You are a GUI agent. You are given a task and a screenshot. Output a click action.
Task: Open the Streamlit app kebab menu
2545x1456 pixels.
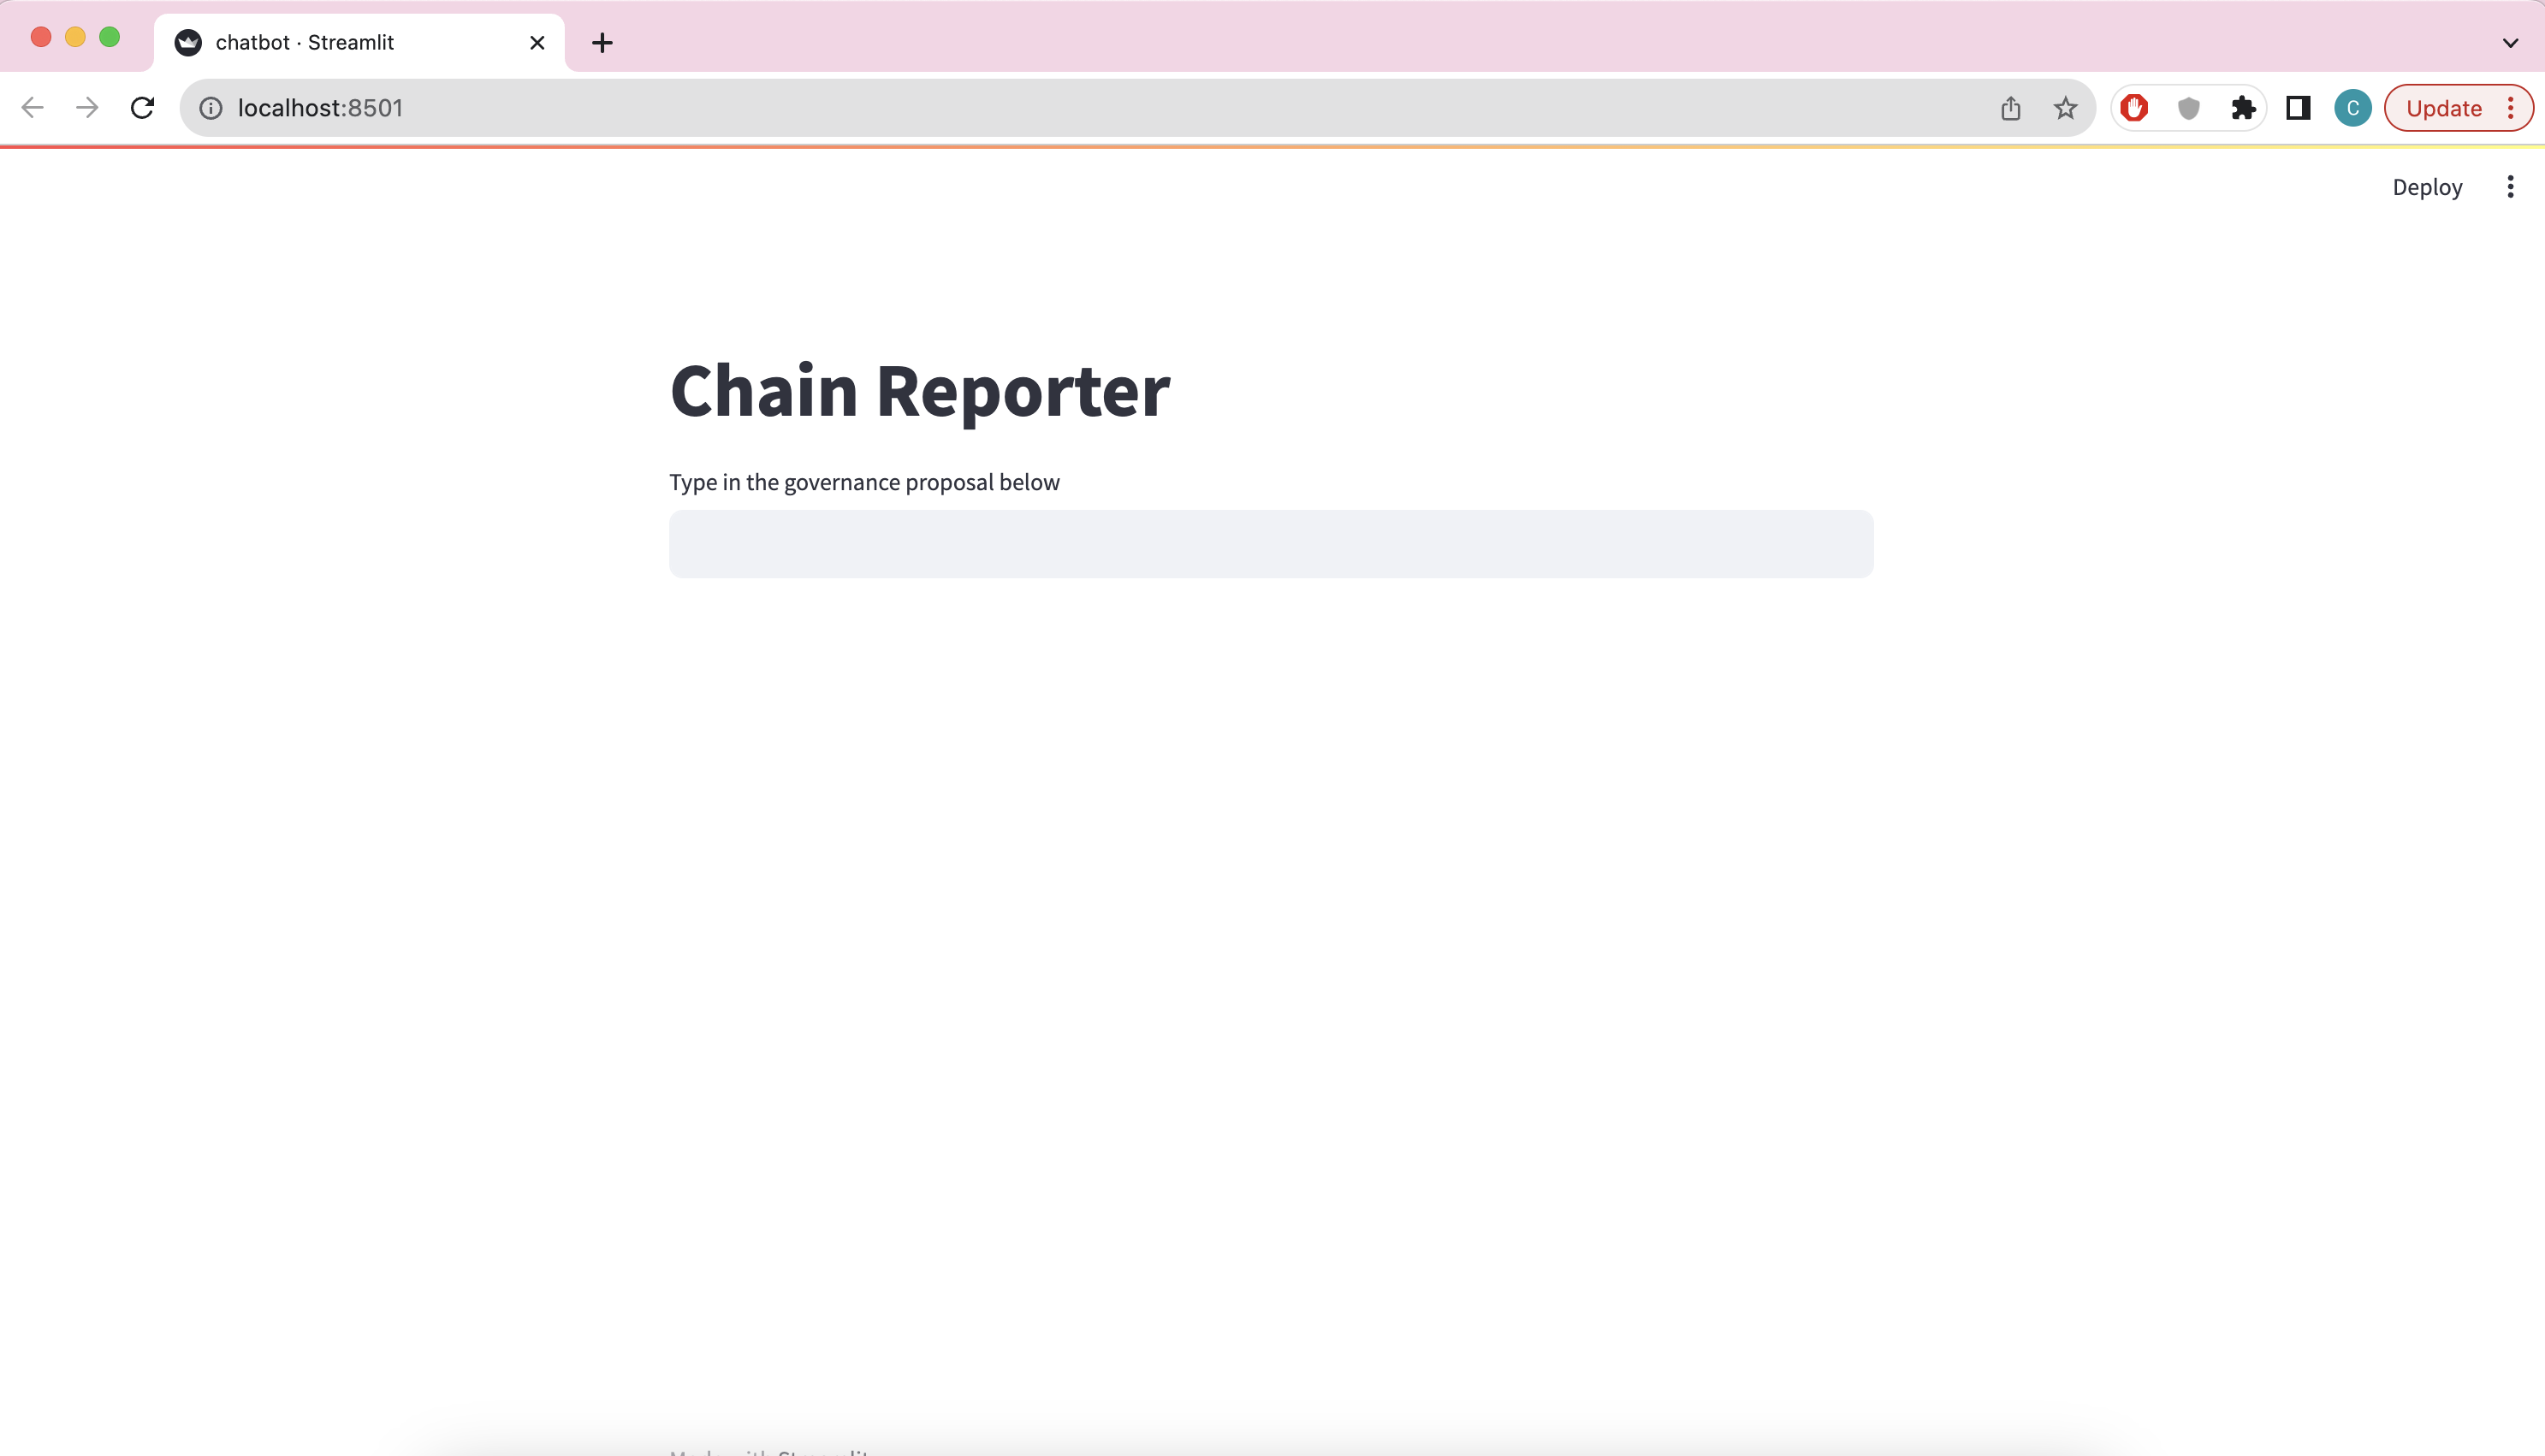click(2510, 187)
